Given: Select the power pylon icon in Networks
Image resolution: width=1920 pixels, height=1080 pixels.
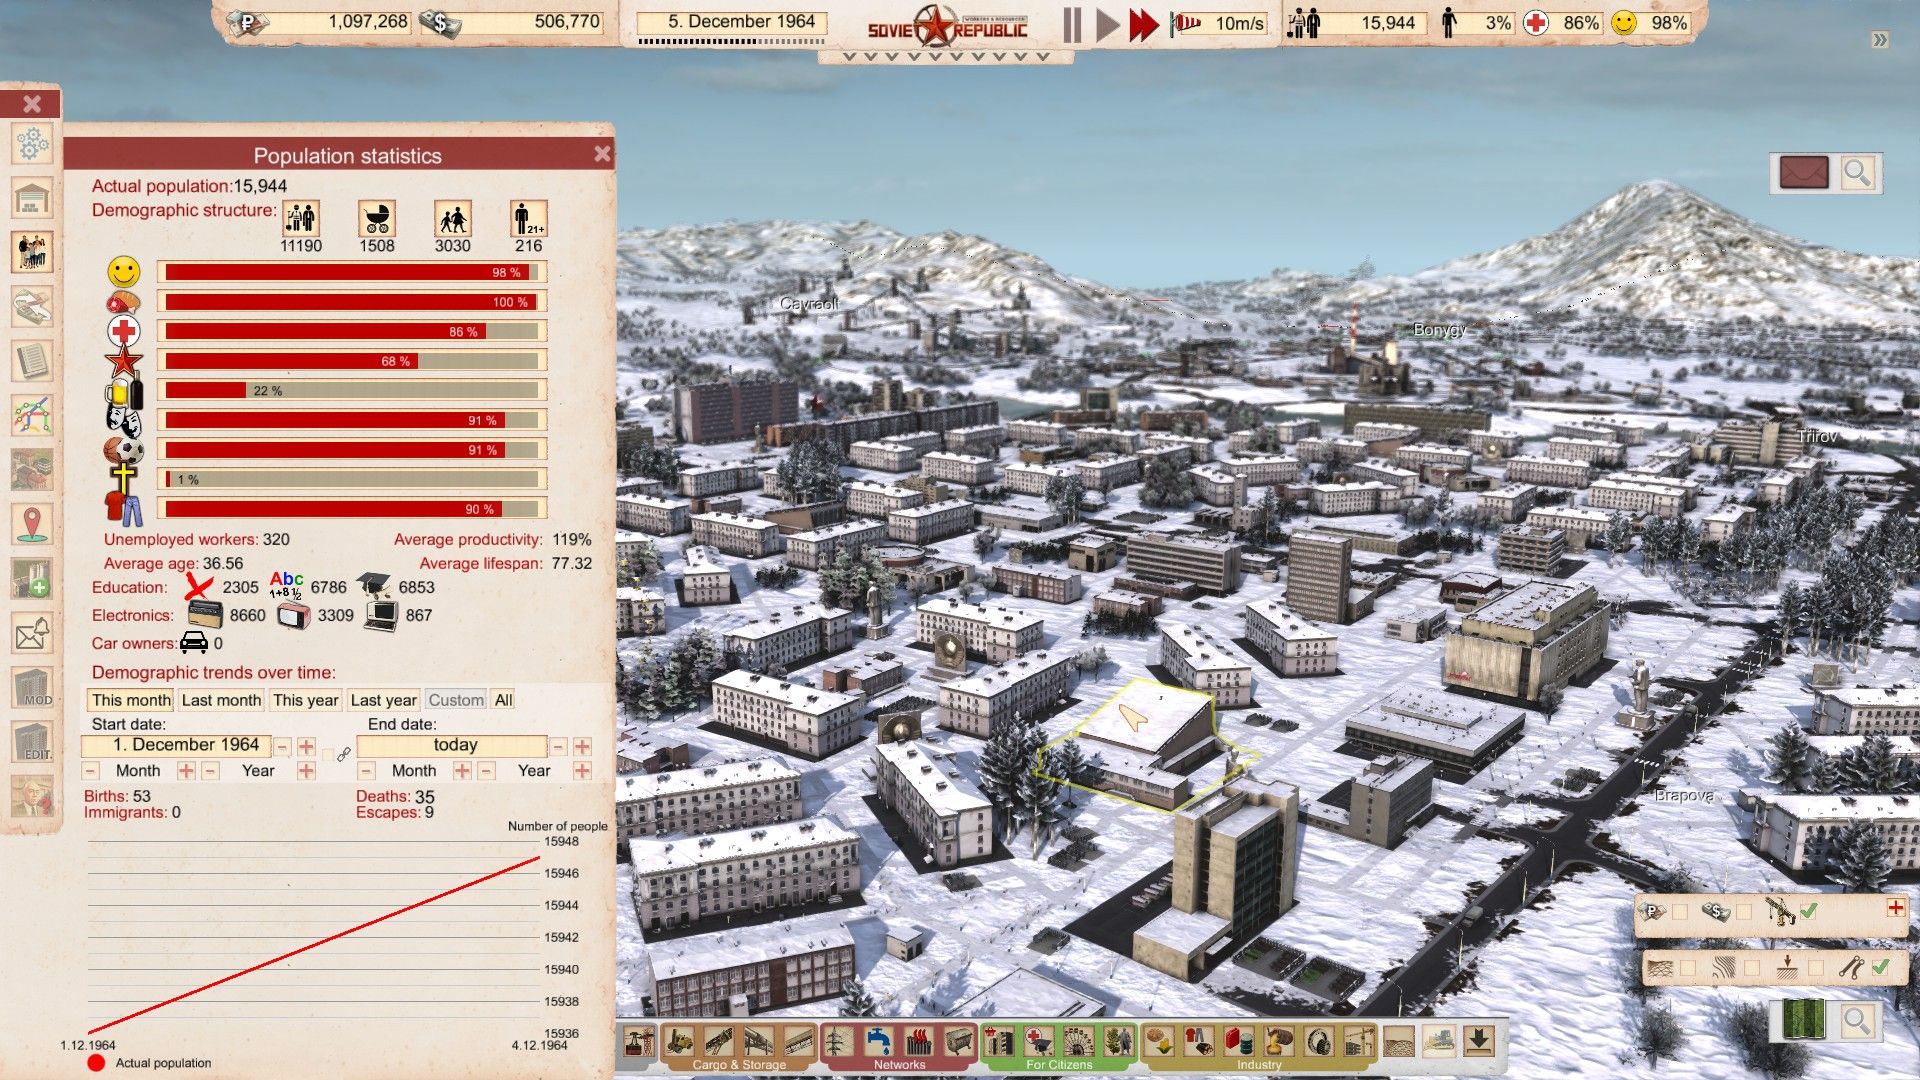Looking at the screenshot, I should pos(838,1042).
